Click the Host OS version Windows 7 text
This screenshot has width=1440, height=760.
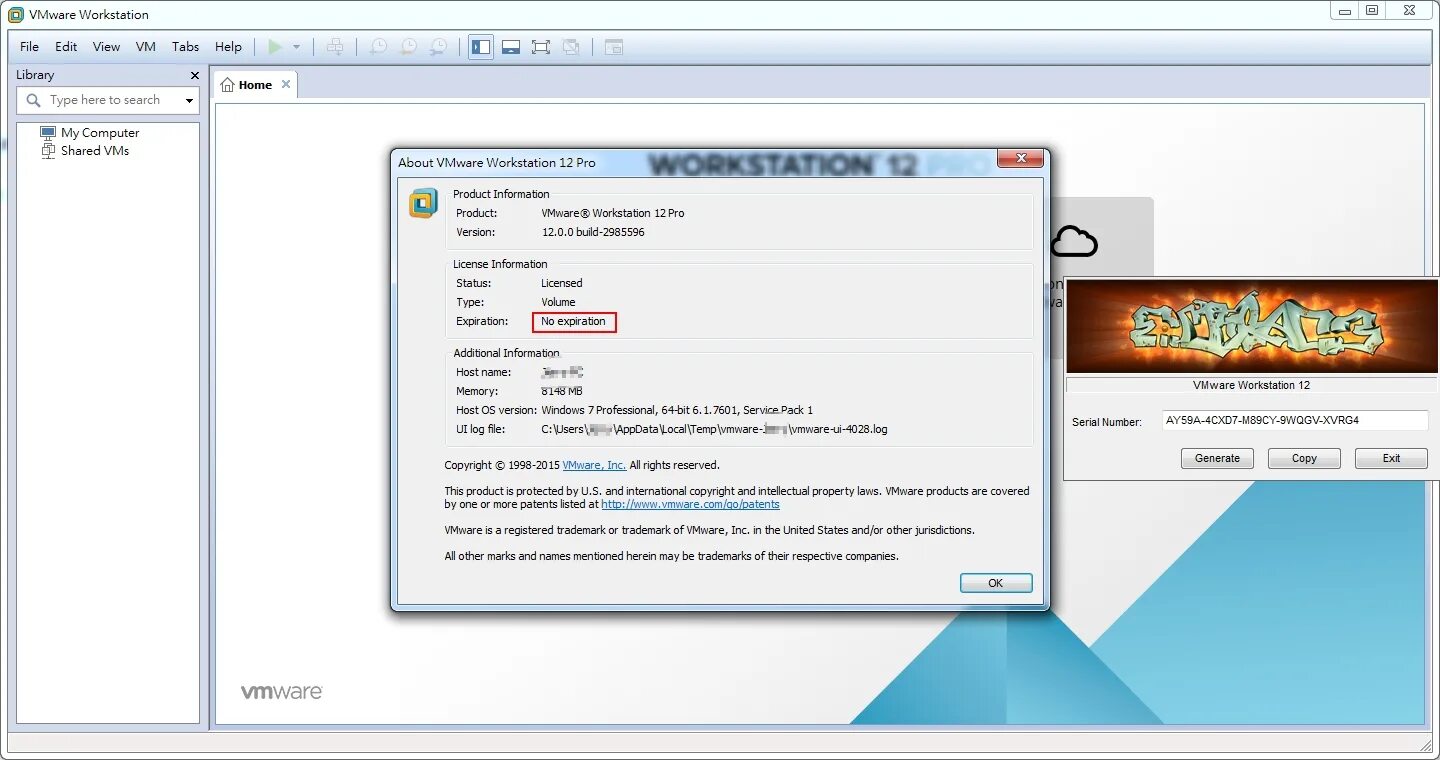click(677, 410)
